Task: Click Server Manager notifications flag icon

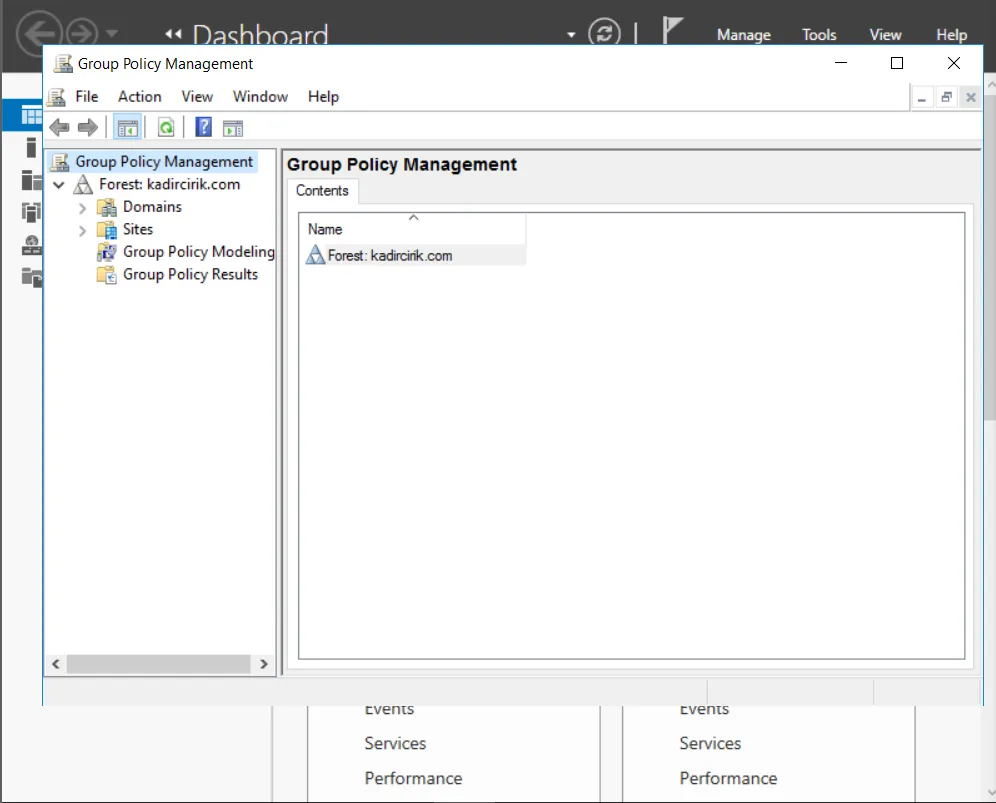Action: [x=671, y=29]
